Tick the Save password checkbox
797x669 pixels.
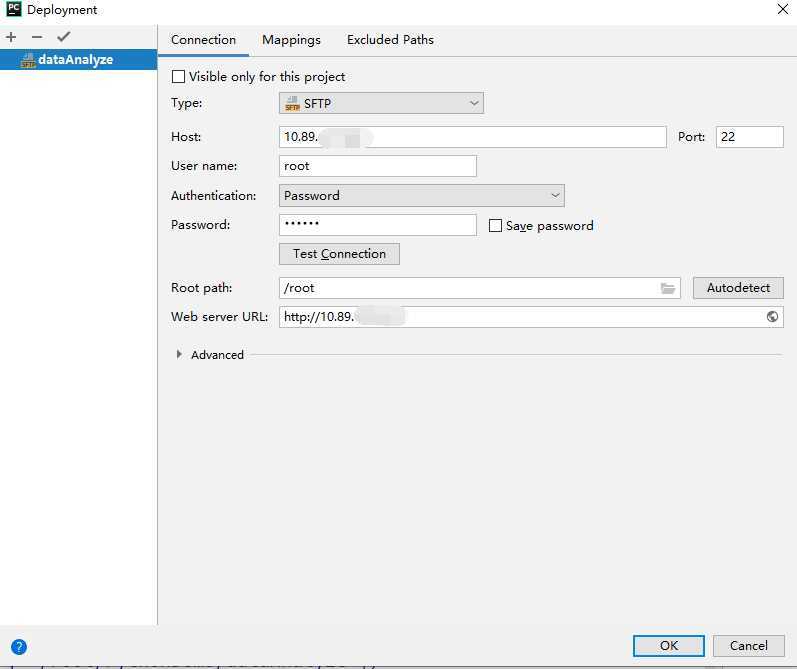click(495, 226)
